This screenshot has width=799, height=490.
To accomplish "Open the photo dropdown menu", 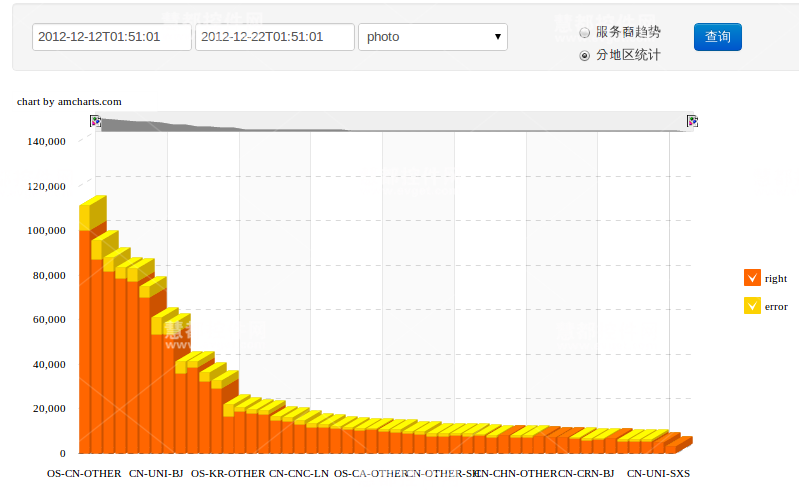I will [433, 37].
